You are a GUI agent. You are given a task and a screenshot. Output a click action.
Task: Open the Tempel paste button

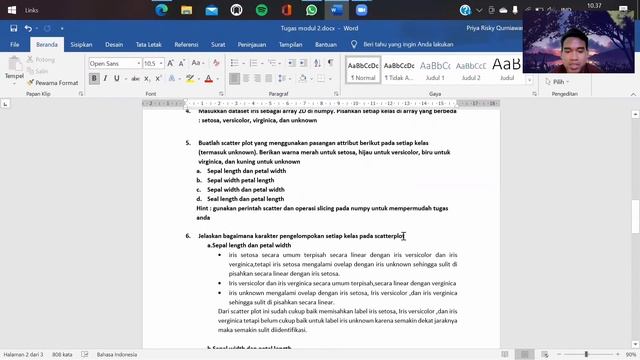(14, 70)
